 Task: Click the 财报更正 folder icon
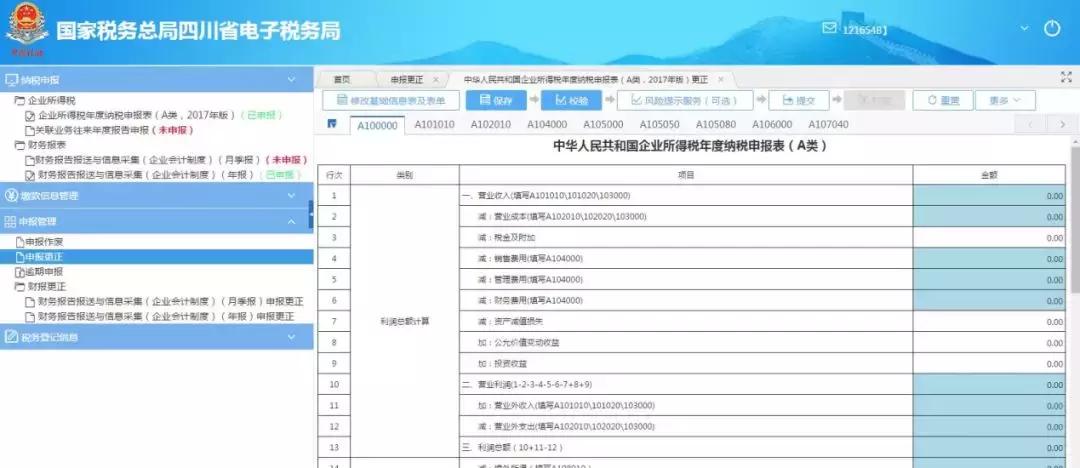click(19, 287)
